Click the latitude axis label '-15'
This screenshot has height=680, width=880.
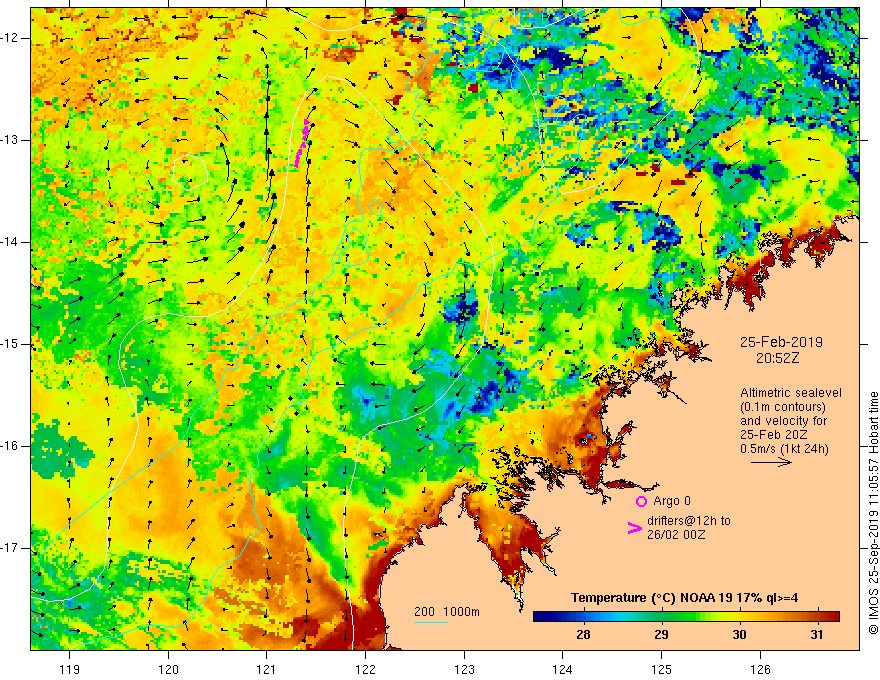(x=10, y=344)
